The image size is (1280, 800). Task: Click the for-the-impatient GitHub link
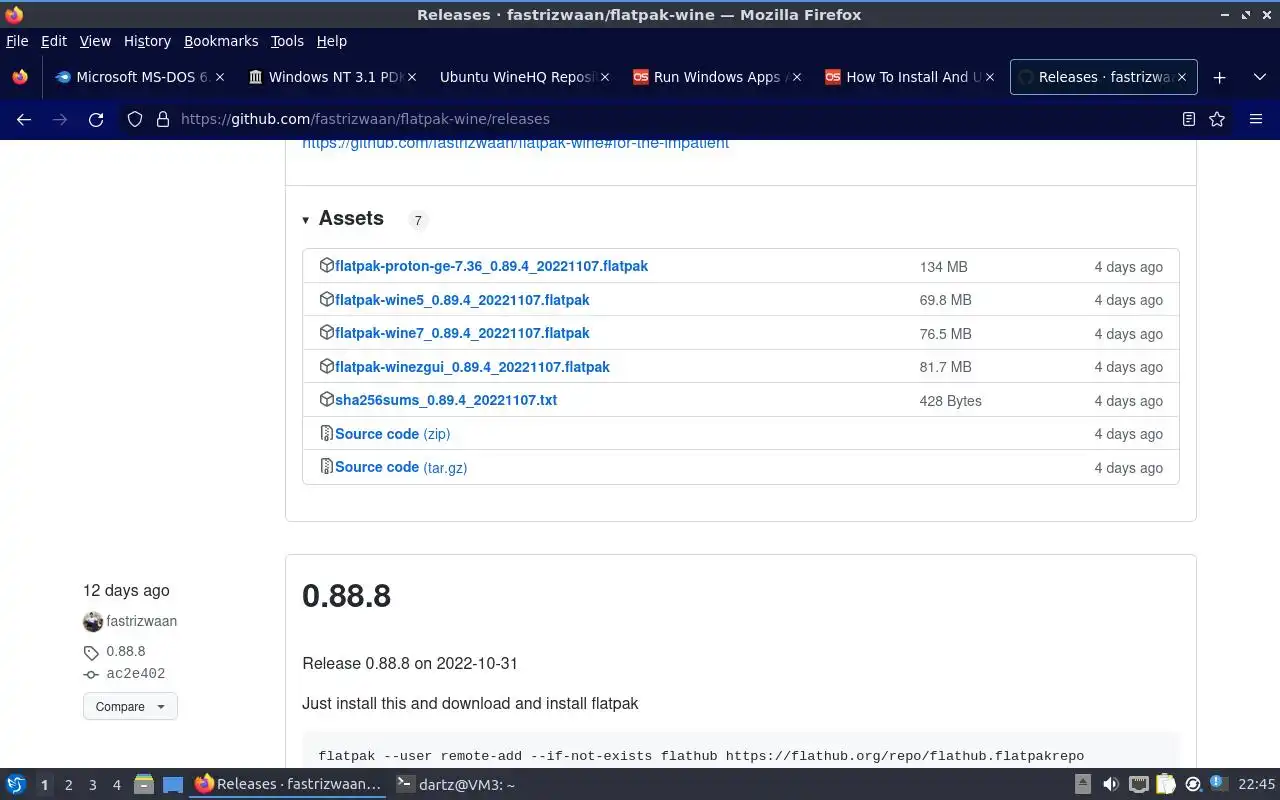[515, 144]
